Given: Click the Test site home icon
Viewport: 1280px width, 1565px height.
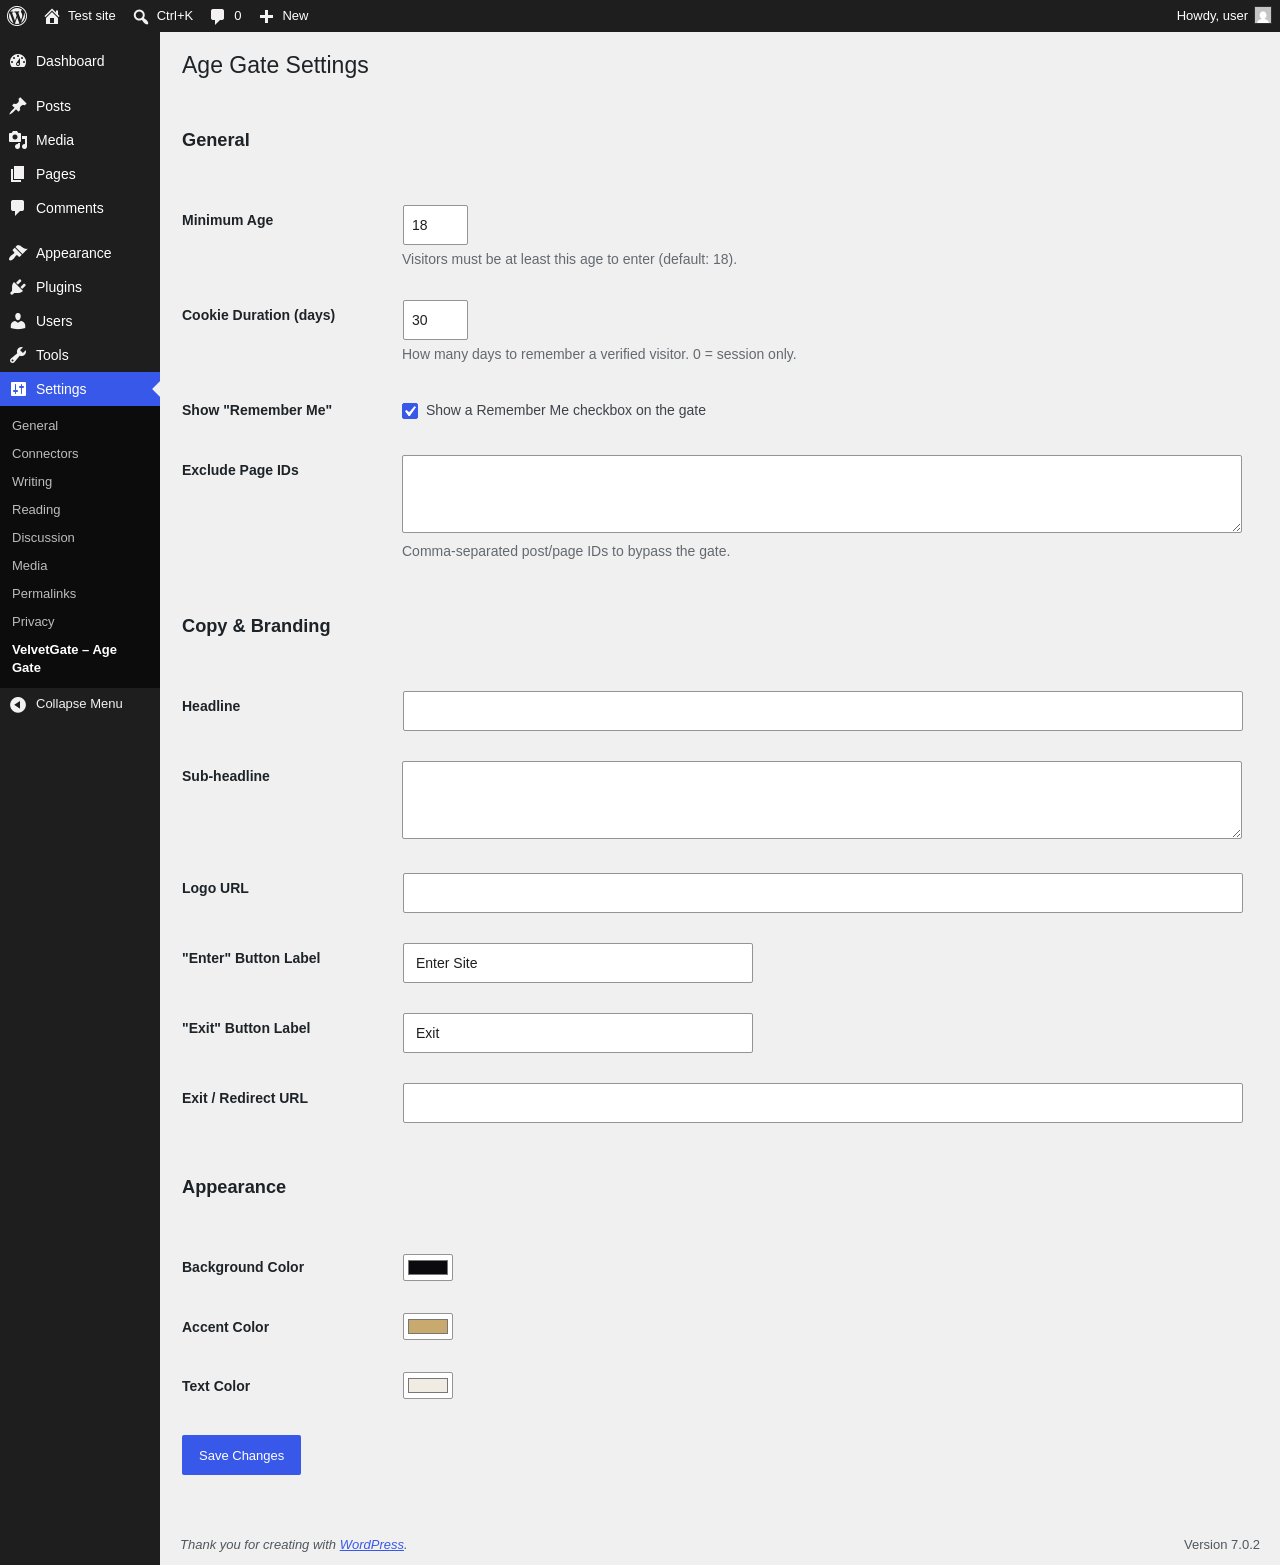Looking at the screenshot, I should (52, 16).
